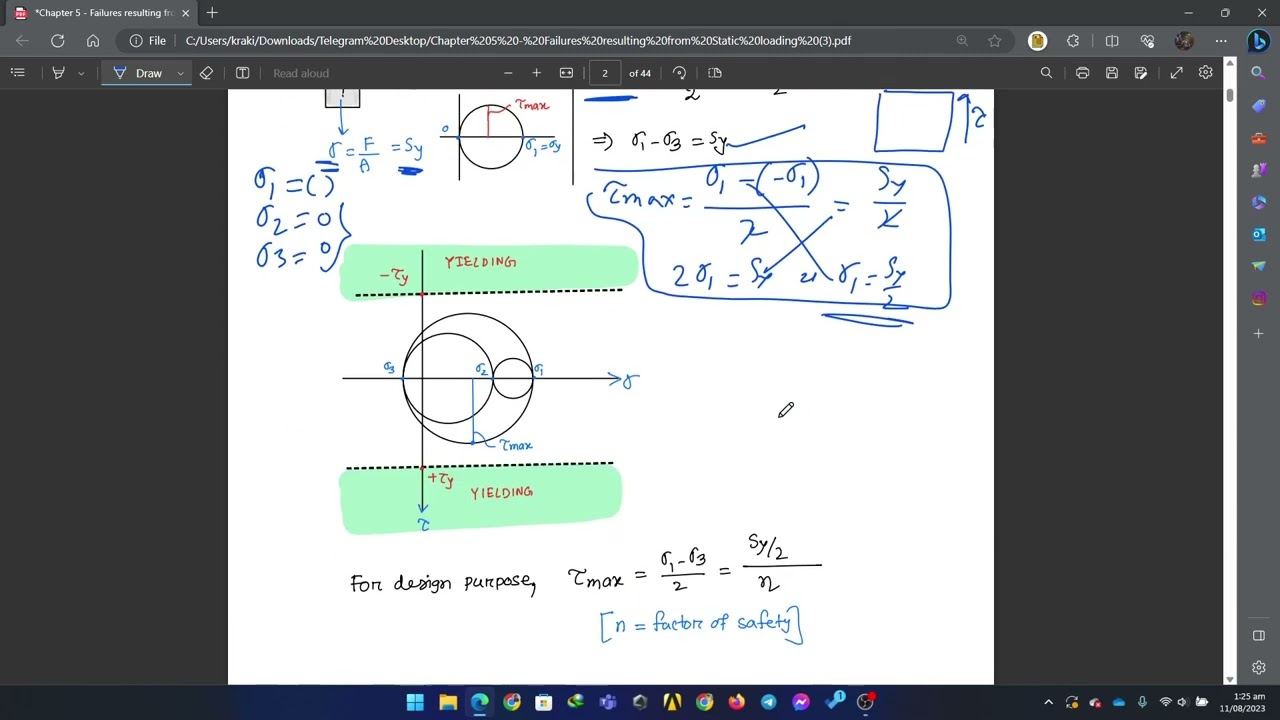Image resolution: width=1280 pixels, height=720 pixels.
Task: View site information File icon
Action: coord(147,41)
